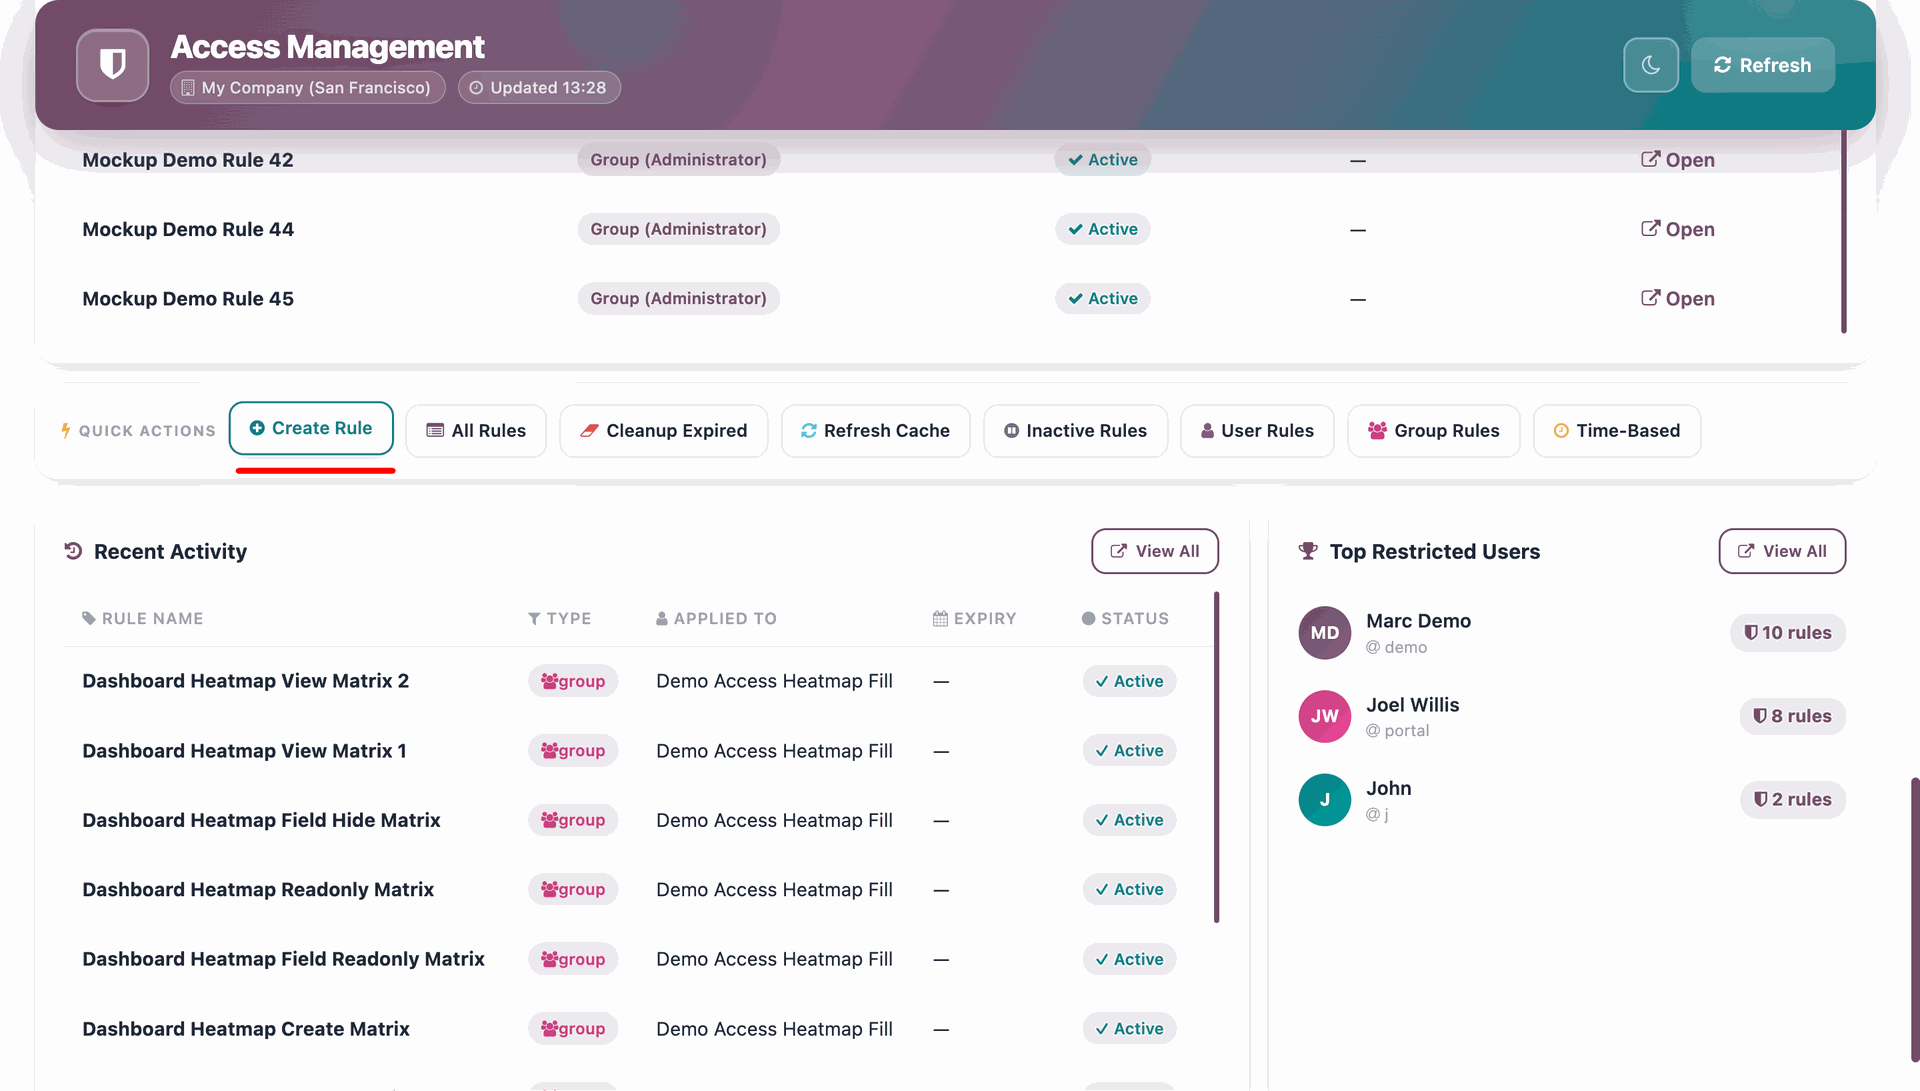Select the Dashboard Heatmap View Matrix 1 rule
The image size is (1920, 1091).
245,751
